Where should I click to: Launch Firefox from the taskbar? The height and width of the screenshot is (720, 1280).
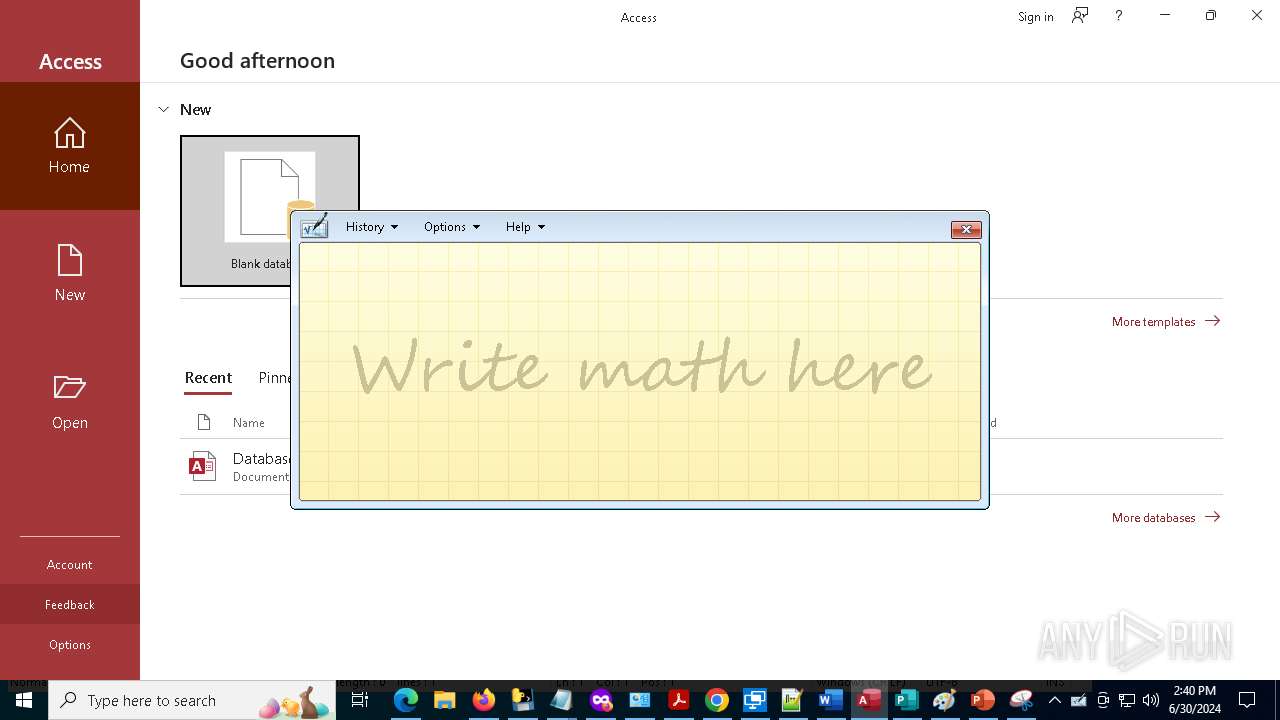coord(483,700)
